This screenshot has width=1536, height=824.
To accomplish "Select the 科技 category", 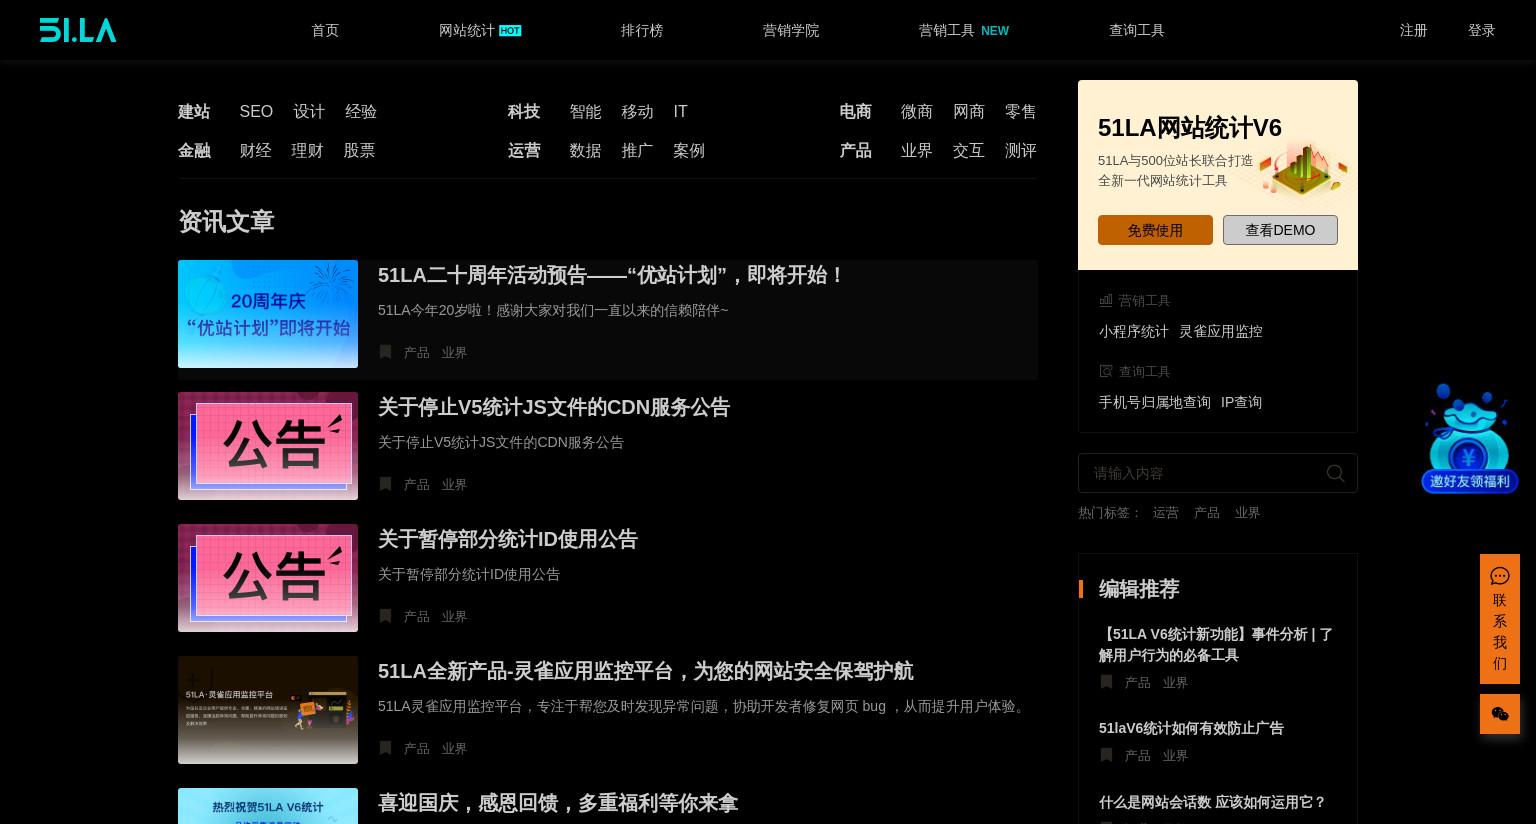I will tap(524, 111).
